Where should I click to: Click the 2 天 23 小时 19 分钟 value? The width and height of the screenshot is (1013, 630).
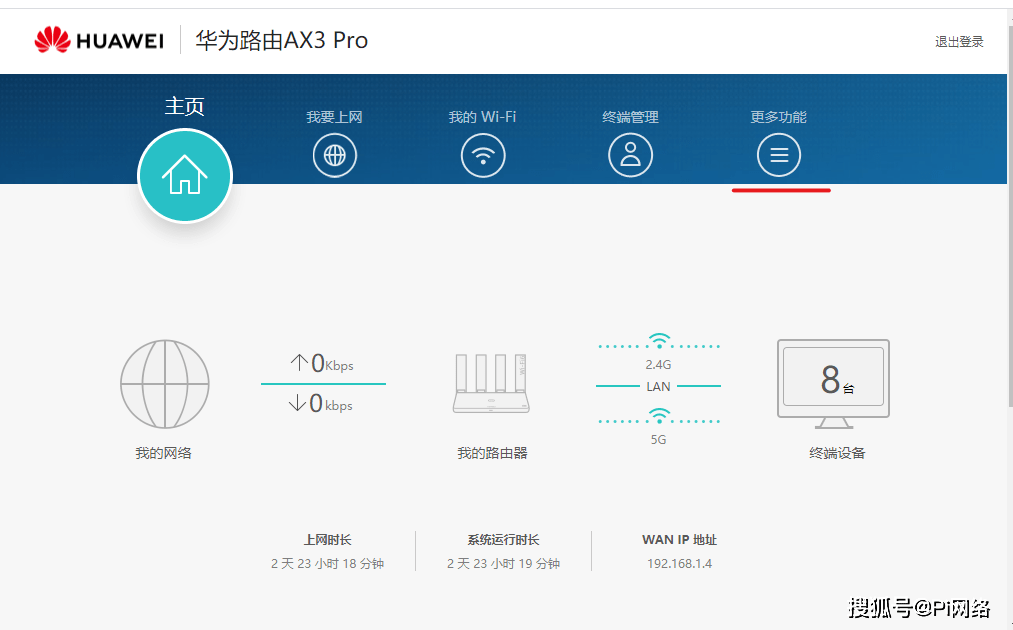coord(503,563)
